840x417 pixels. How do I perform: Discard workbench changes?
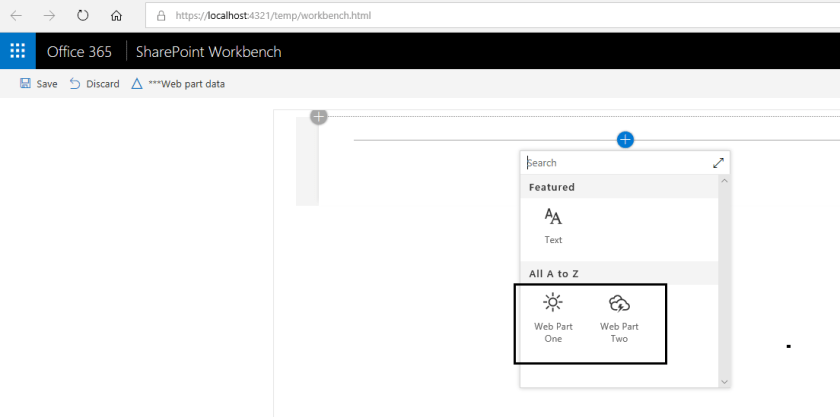pos(94,84)
